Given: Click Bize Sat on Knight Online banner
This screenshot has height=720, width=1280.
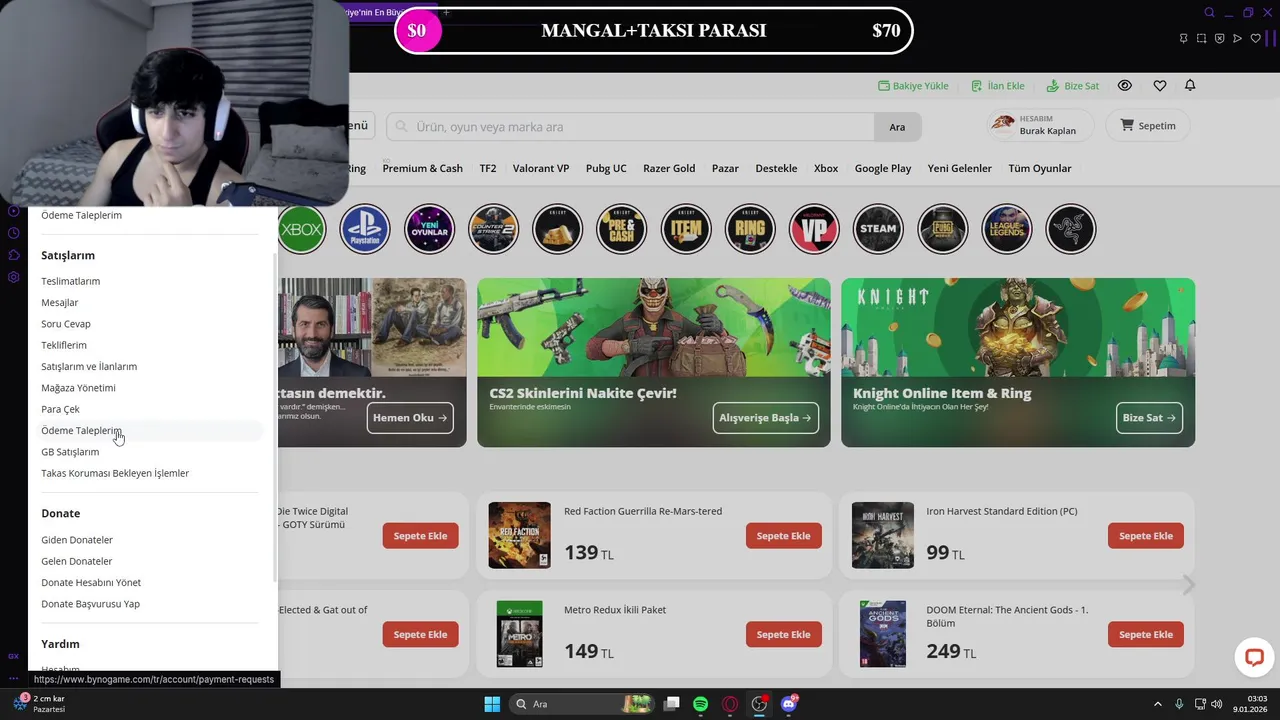Looking at the screenshot, I should coord(1149,418).
